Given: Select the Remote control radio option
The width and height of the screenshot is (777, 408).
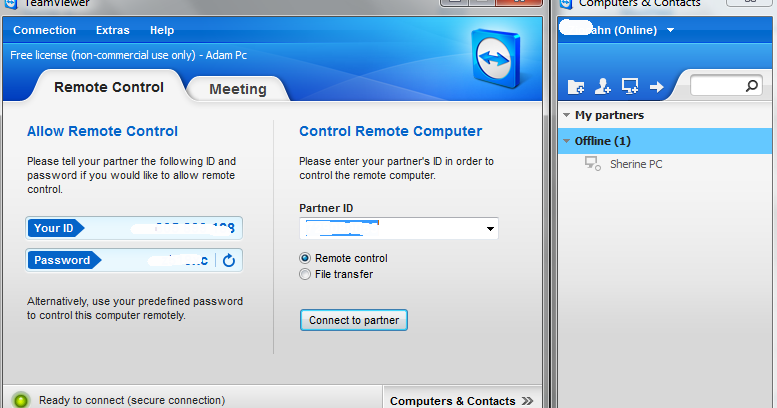Looking at the screenshot, I should click(306, 258).
